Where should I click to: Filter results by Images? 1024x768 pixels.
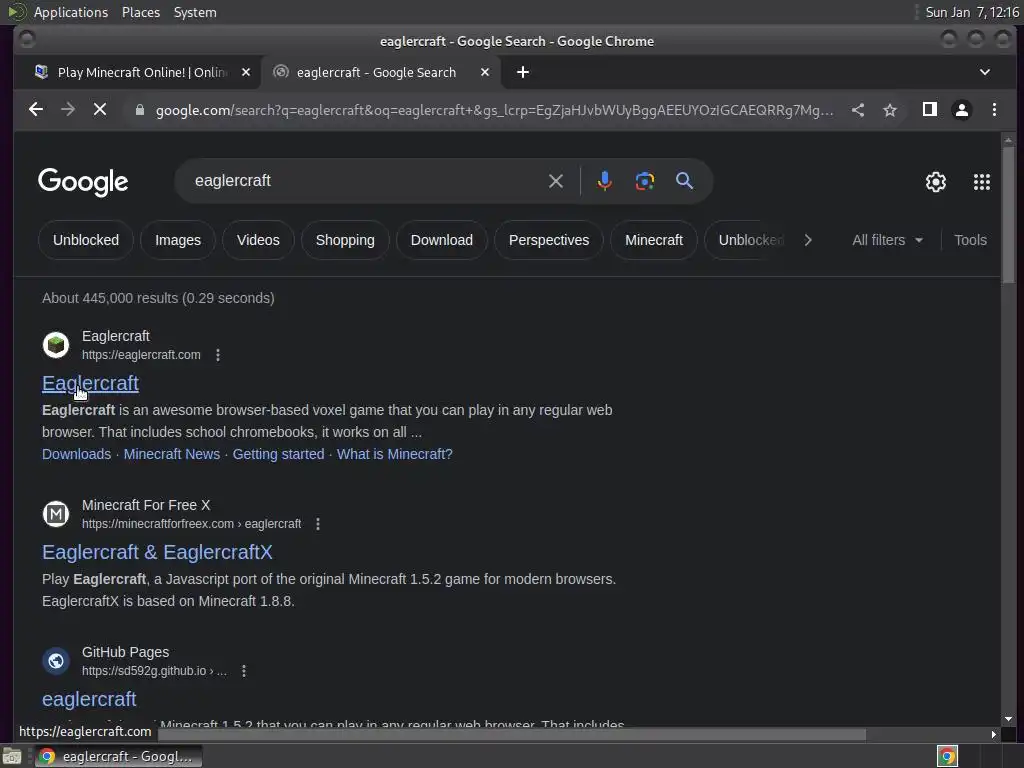(178, 240)
